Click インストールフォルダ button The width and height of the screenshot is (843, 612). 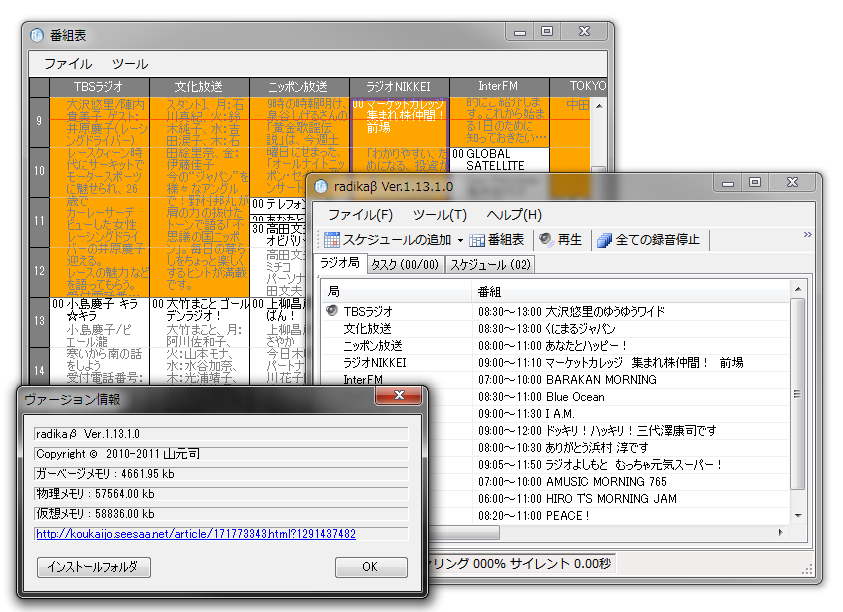pos(94,567)
